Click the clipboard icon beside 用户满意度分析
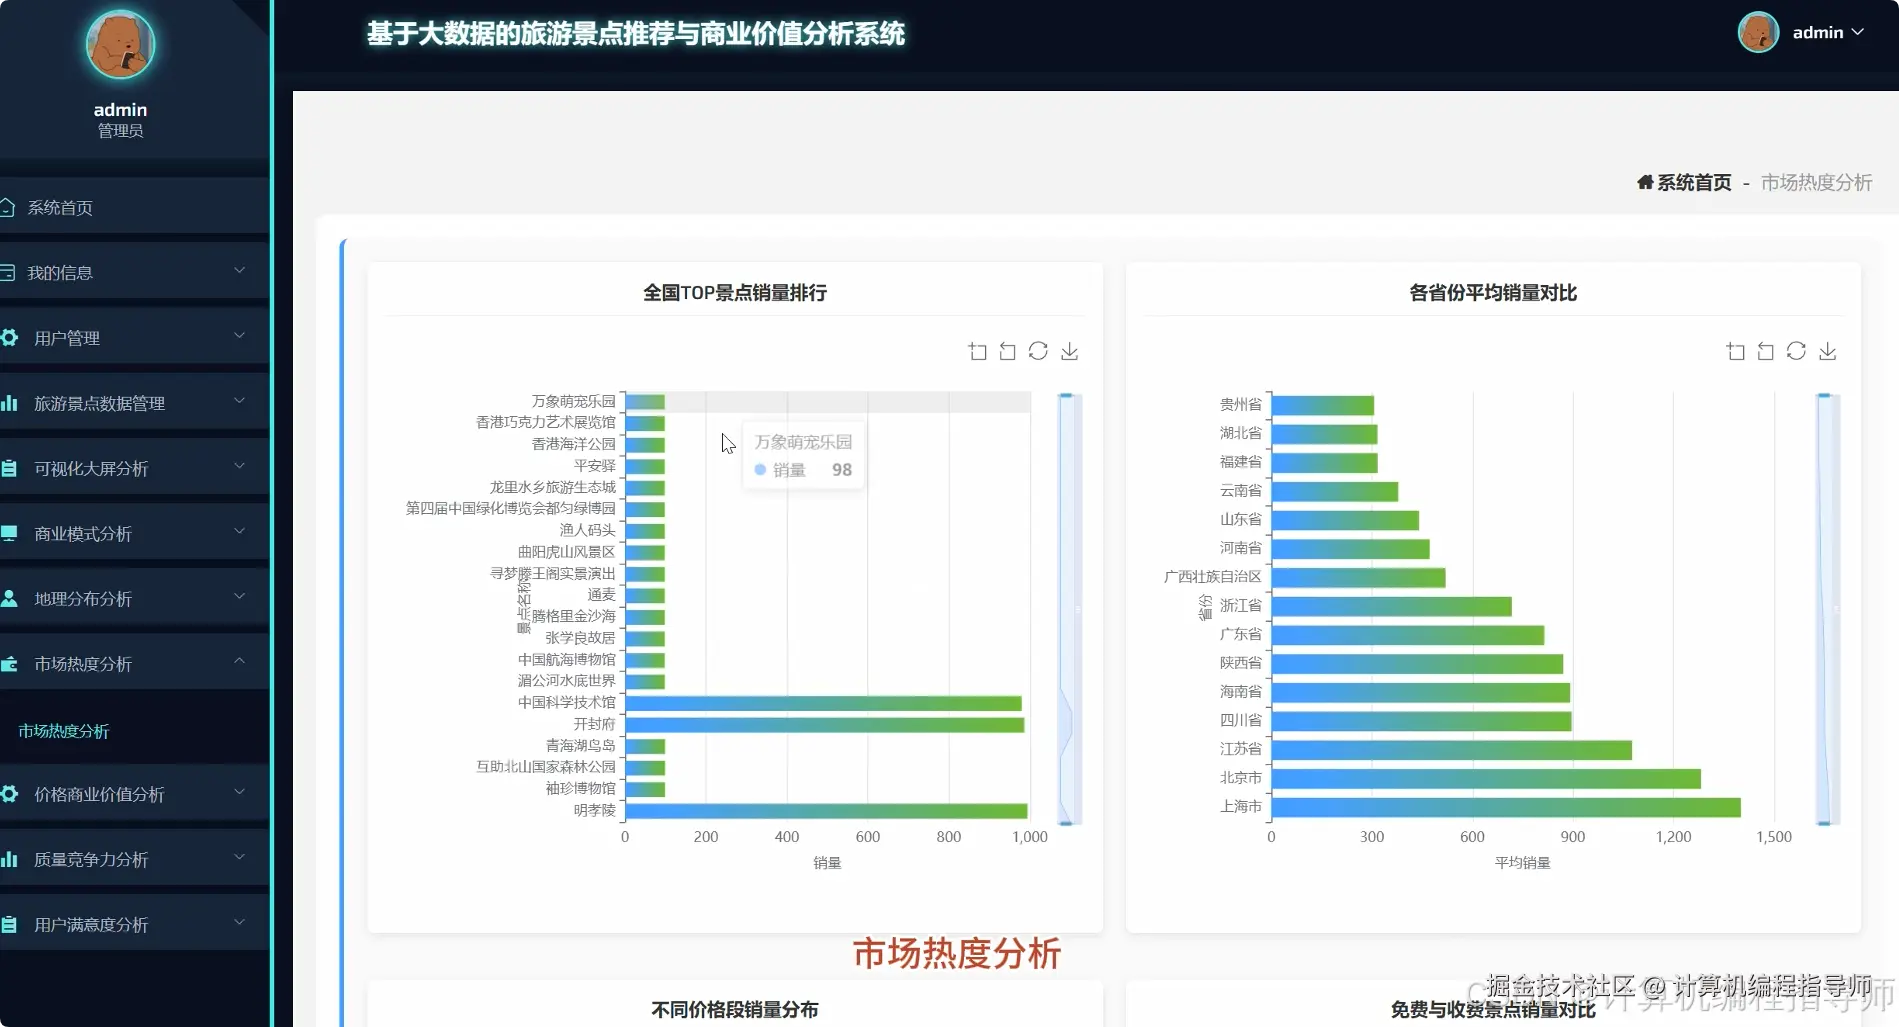The height and width of the screenshot is (1027, 1899). [x=9, y=924]
